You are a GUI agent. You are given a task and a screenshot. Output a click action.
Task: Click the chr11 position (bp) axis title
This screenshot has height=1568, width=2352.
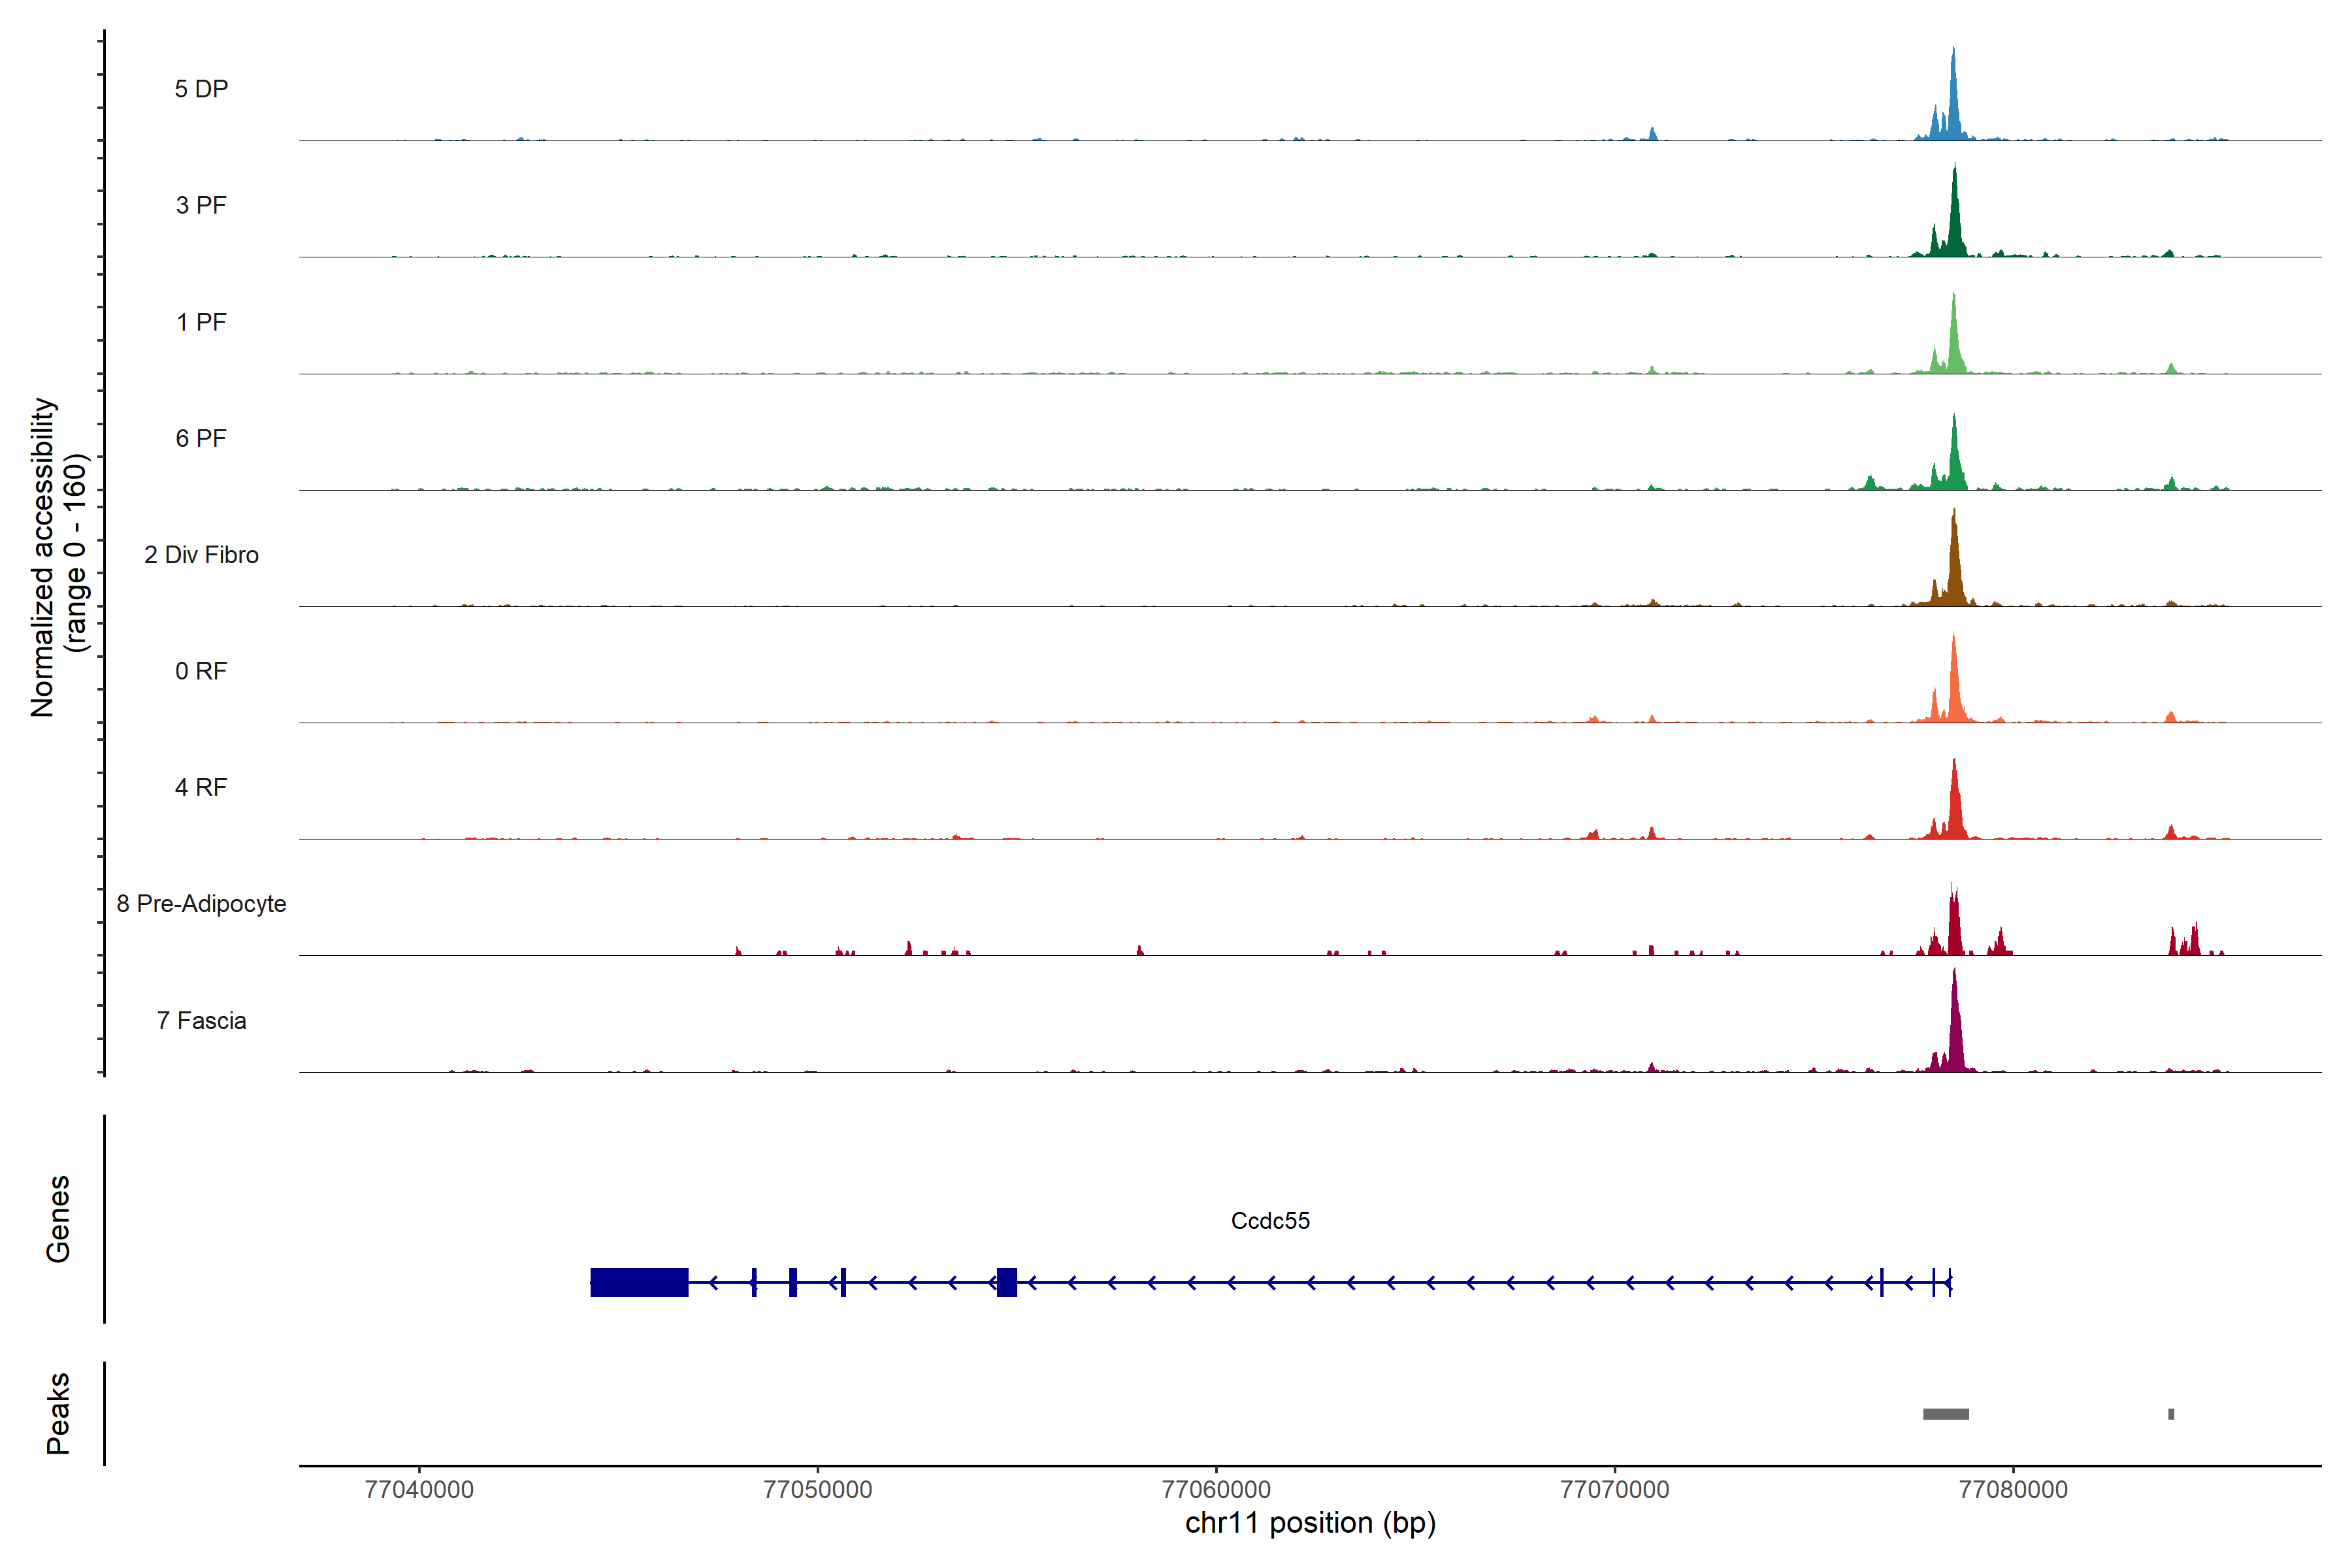click(x=1310, y=1523)
